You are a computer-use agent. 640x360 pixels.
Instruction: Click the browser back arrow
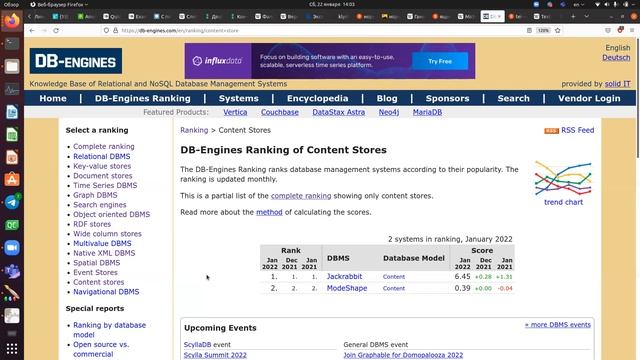(x=32, y=31)
